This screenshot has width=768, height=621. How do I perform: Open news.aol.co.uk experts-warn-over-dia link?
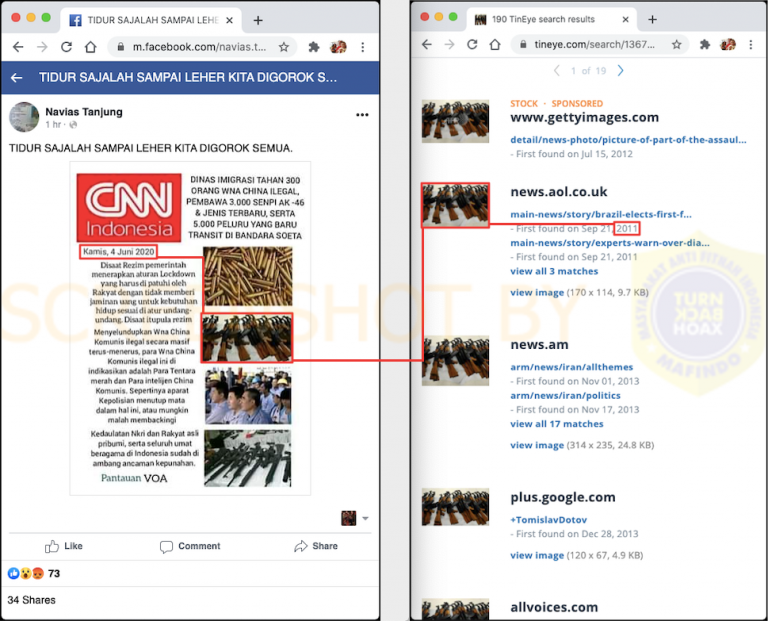(x=609, y=242)
